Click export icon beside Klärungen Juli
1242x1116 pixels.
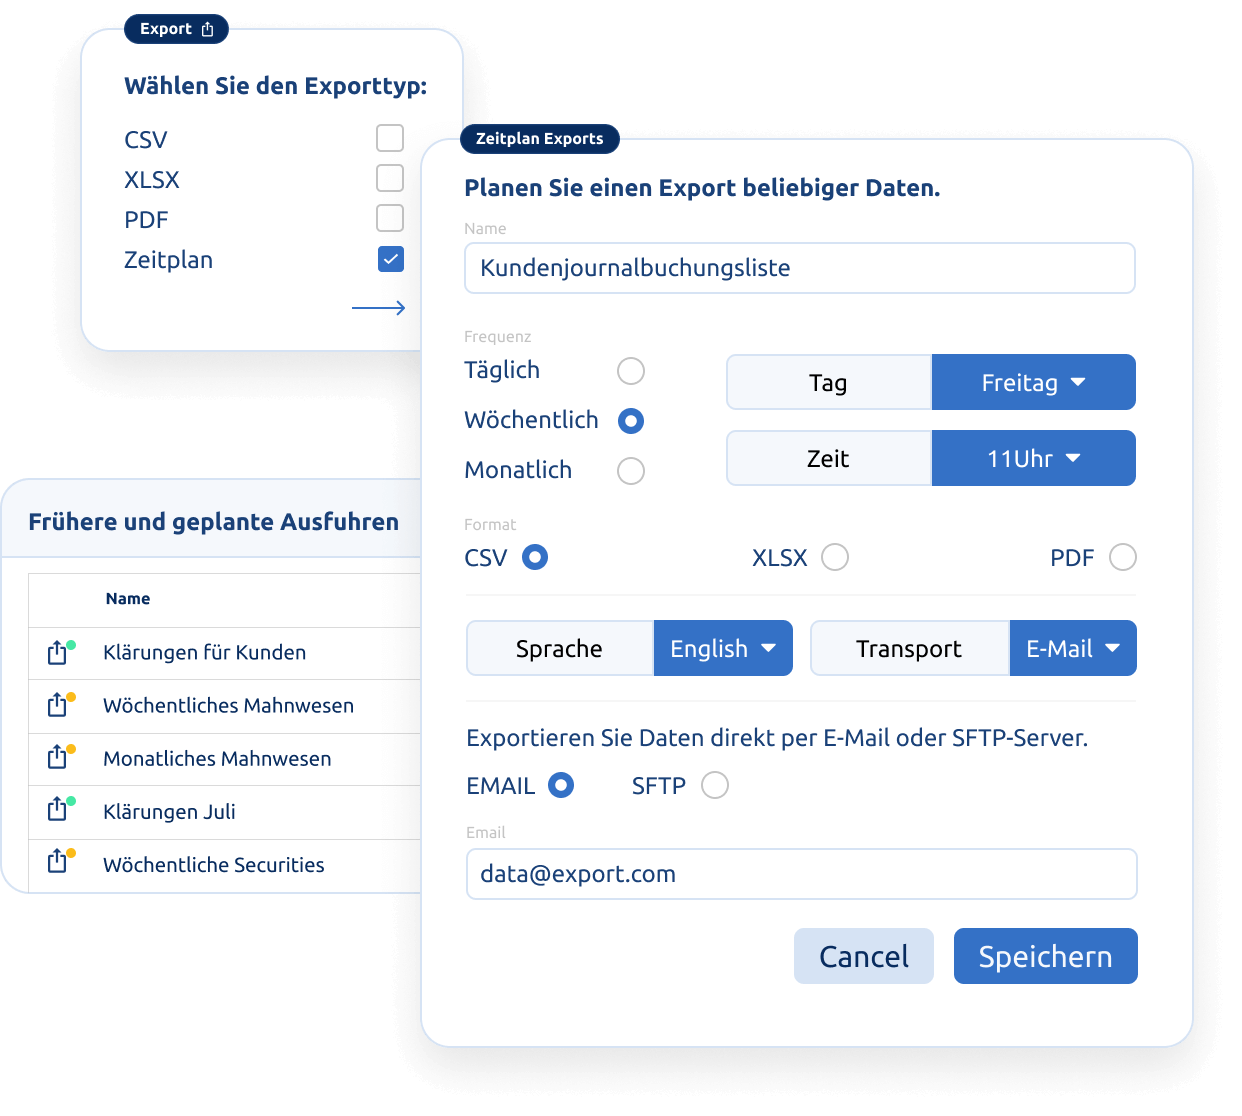pyautogui.click(x=58, y=810)
